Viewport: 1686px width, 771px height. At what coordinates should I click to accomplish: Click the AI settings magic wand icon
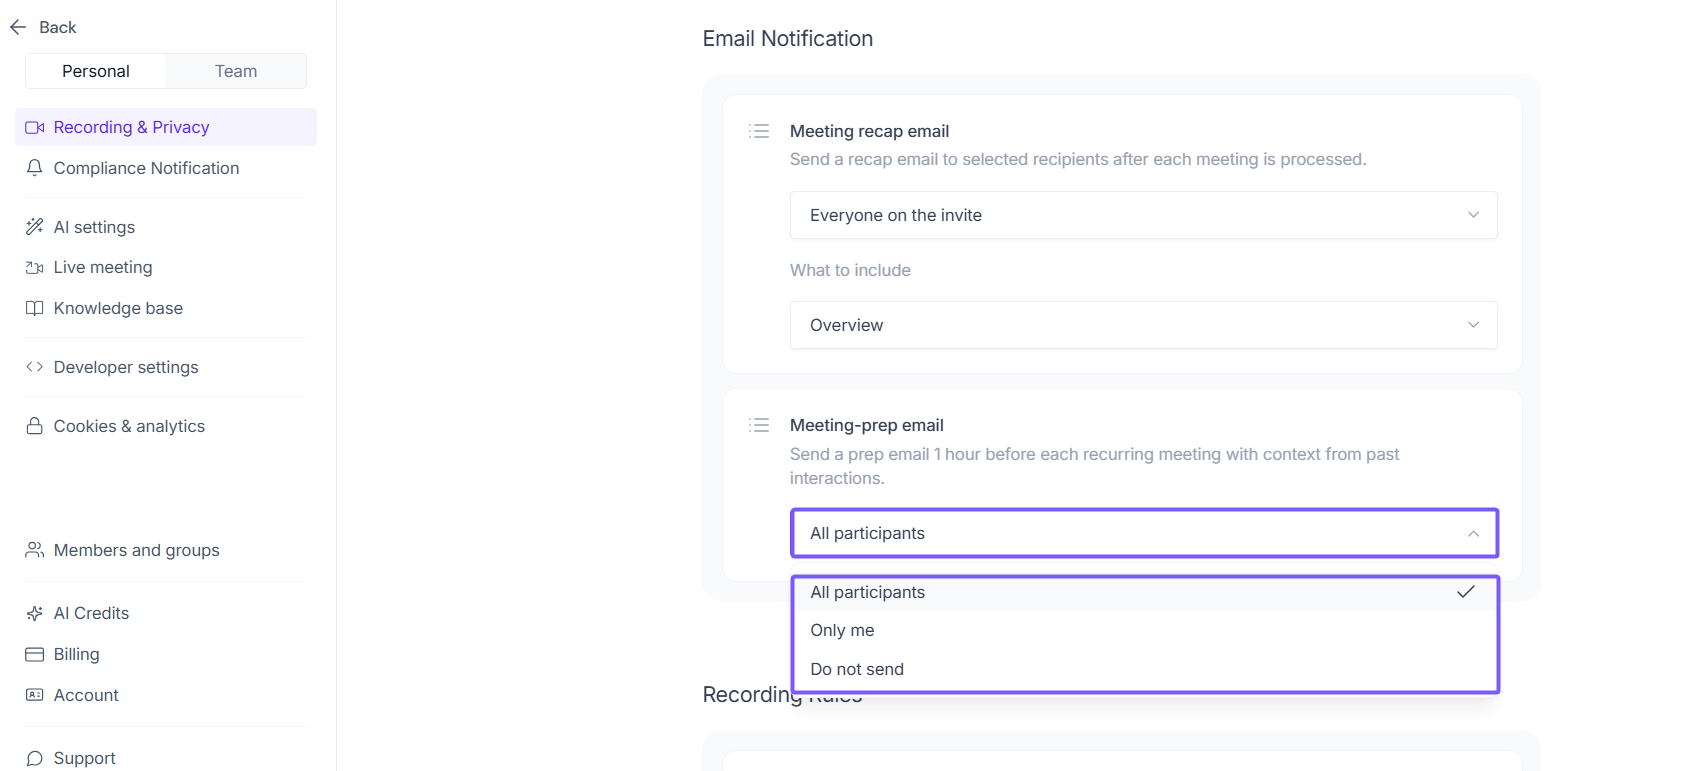(x=35, y=227)
